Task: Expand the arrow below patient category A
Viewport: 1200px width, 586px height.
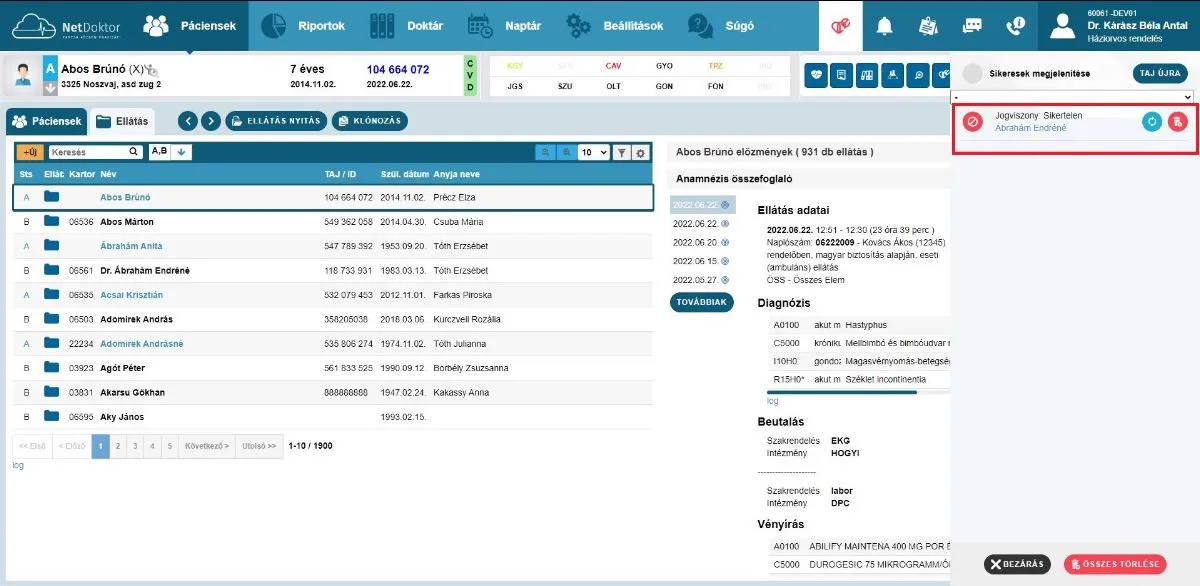Action: (50, 87)
